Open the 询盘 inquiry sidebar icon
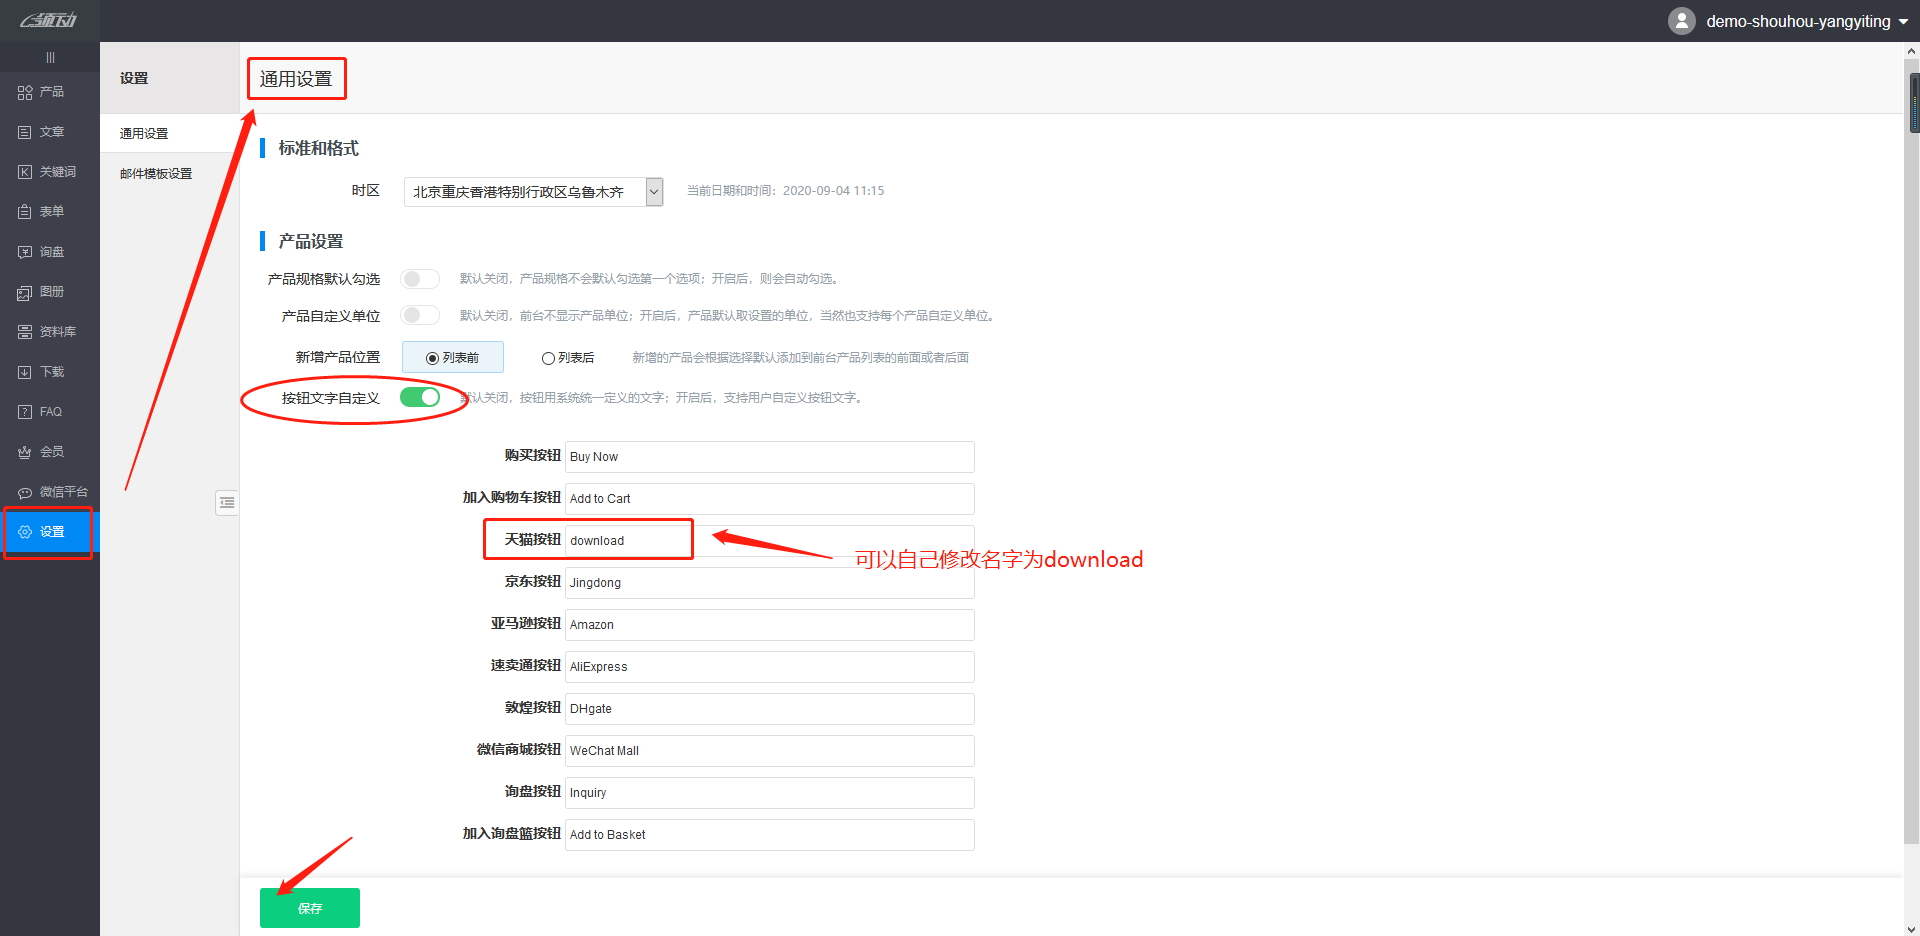 [x=25, y=252]
